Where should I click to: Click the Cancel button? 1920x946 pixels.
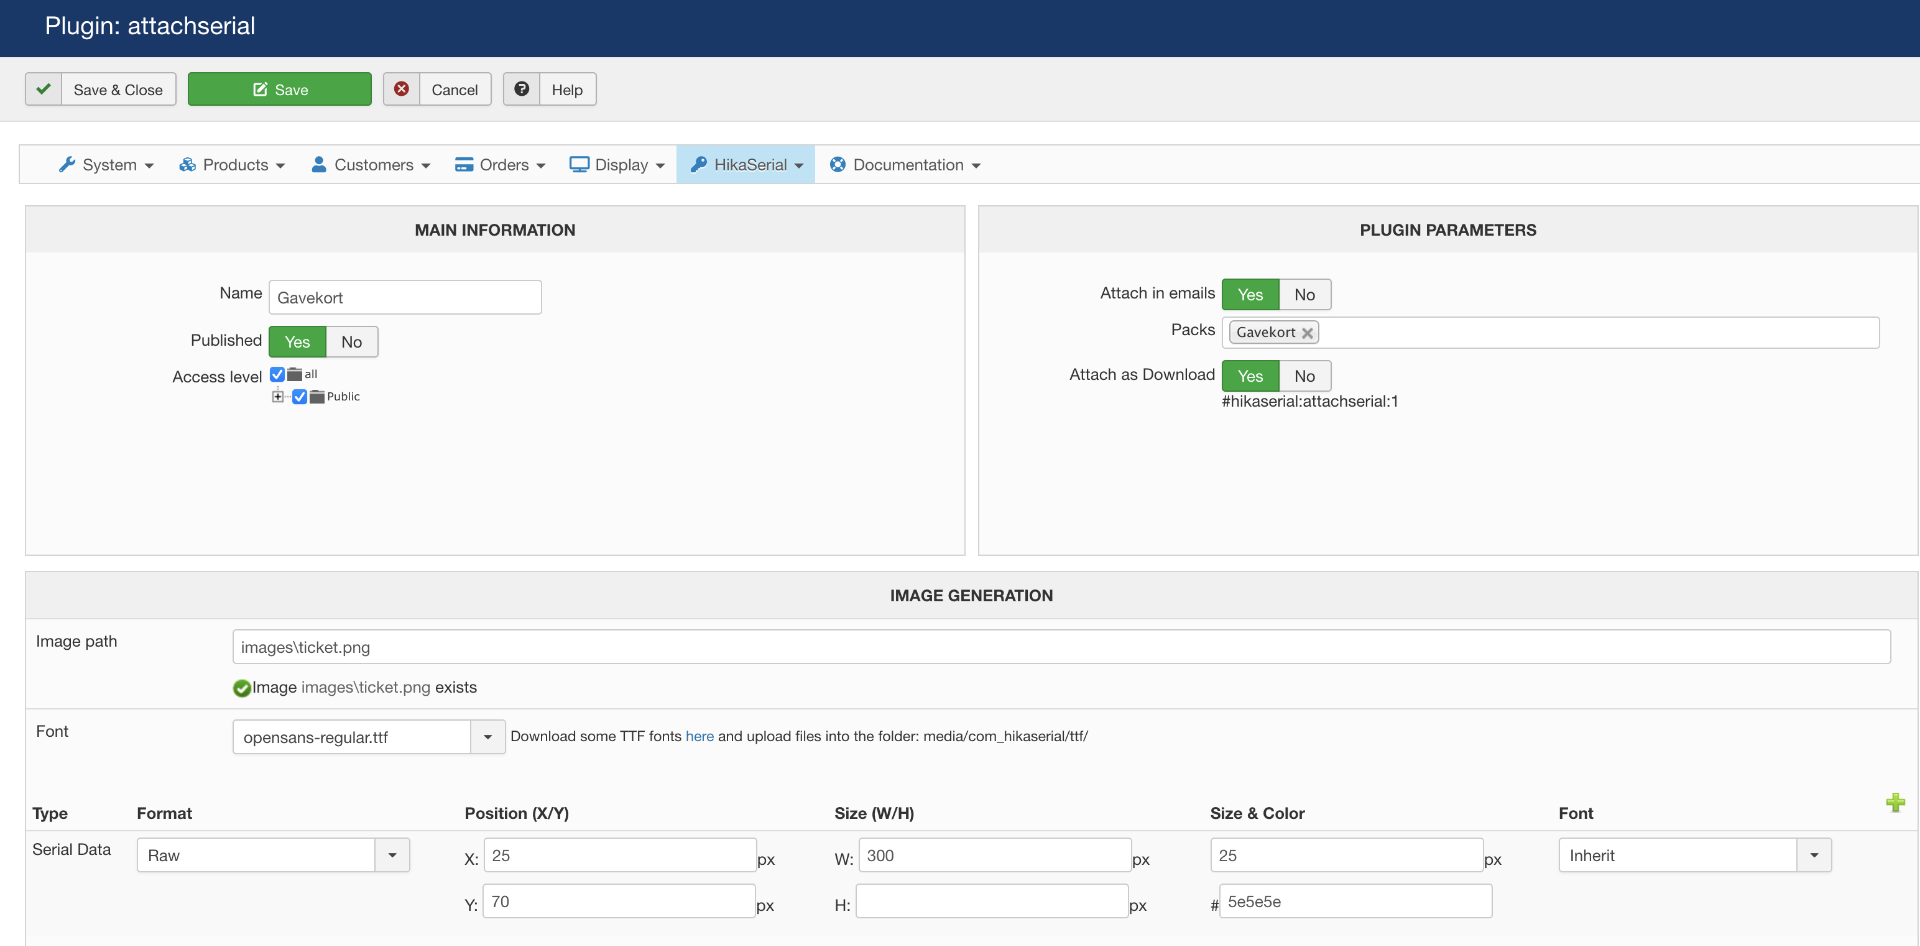437,89
